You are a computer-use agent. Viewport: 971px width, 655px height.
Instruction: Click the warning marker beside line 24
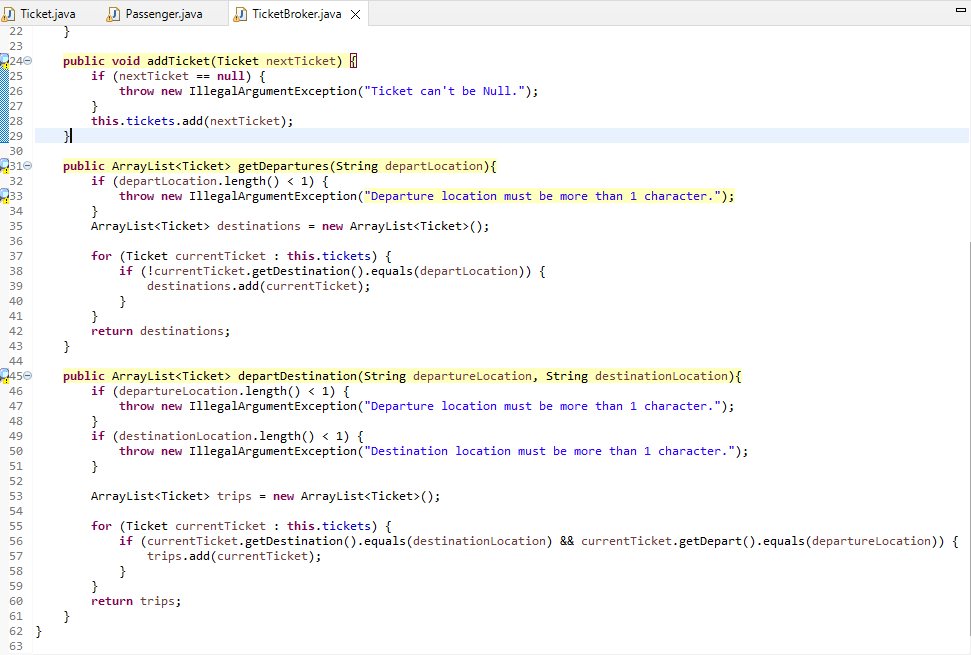coord(4,60)
